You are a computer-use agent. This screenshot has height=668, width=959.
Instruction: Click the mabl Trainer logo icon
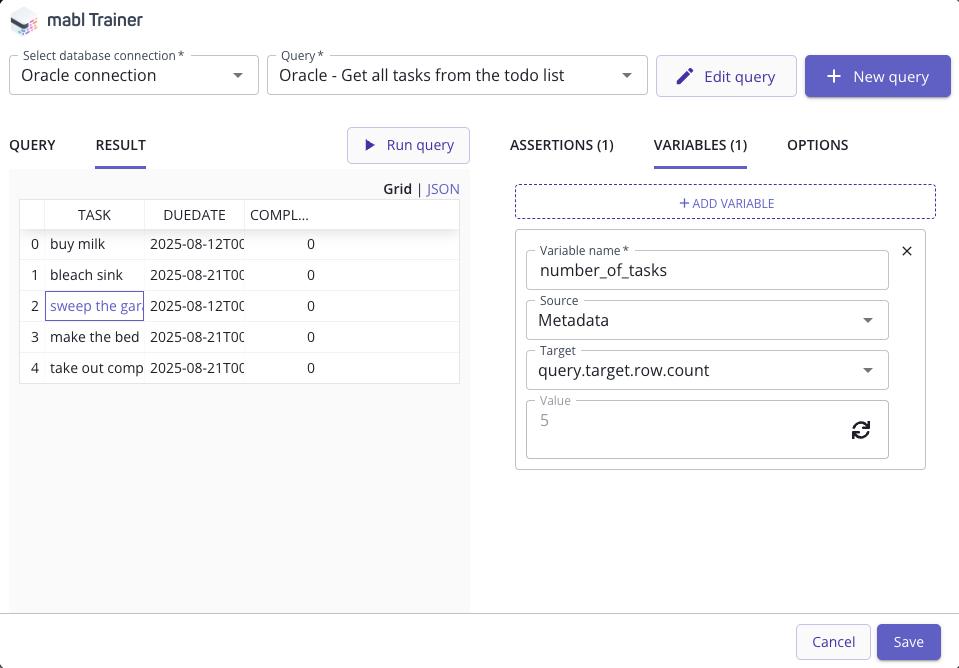coord(24,20)
